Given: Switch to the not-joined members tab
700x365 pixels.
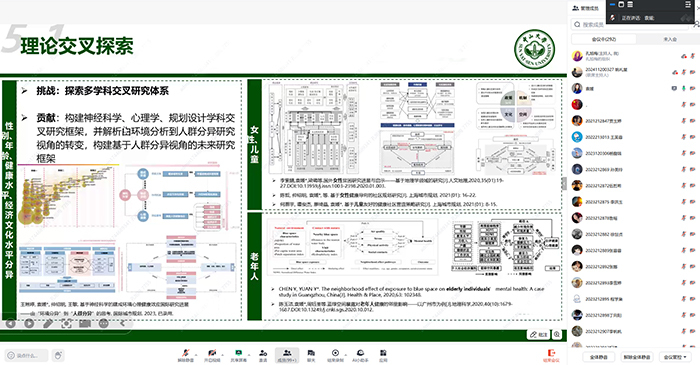Looking at the screenshot, I should (x=670, y=39).
